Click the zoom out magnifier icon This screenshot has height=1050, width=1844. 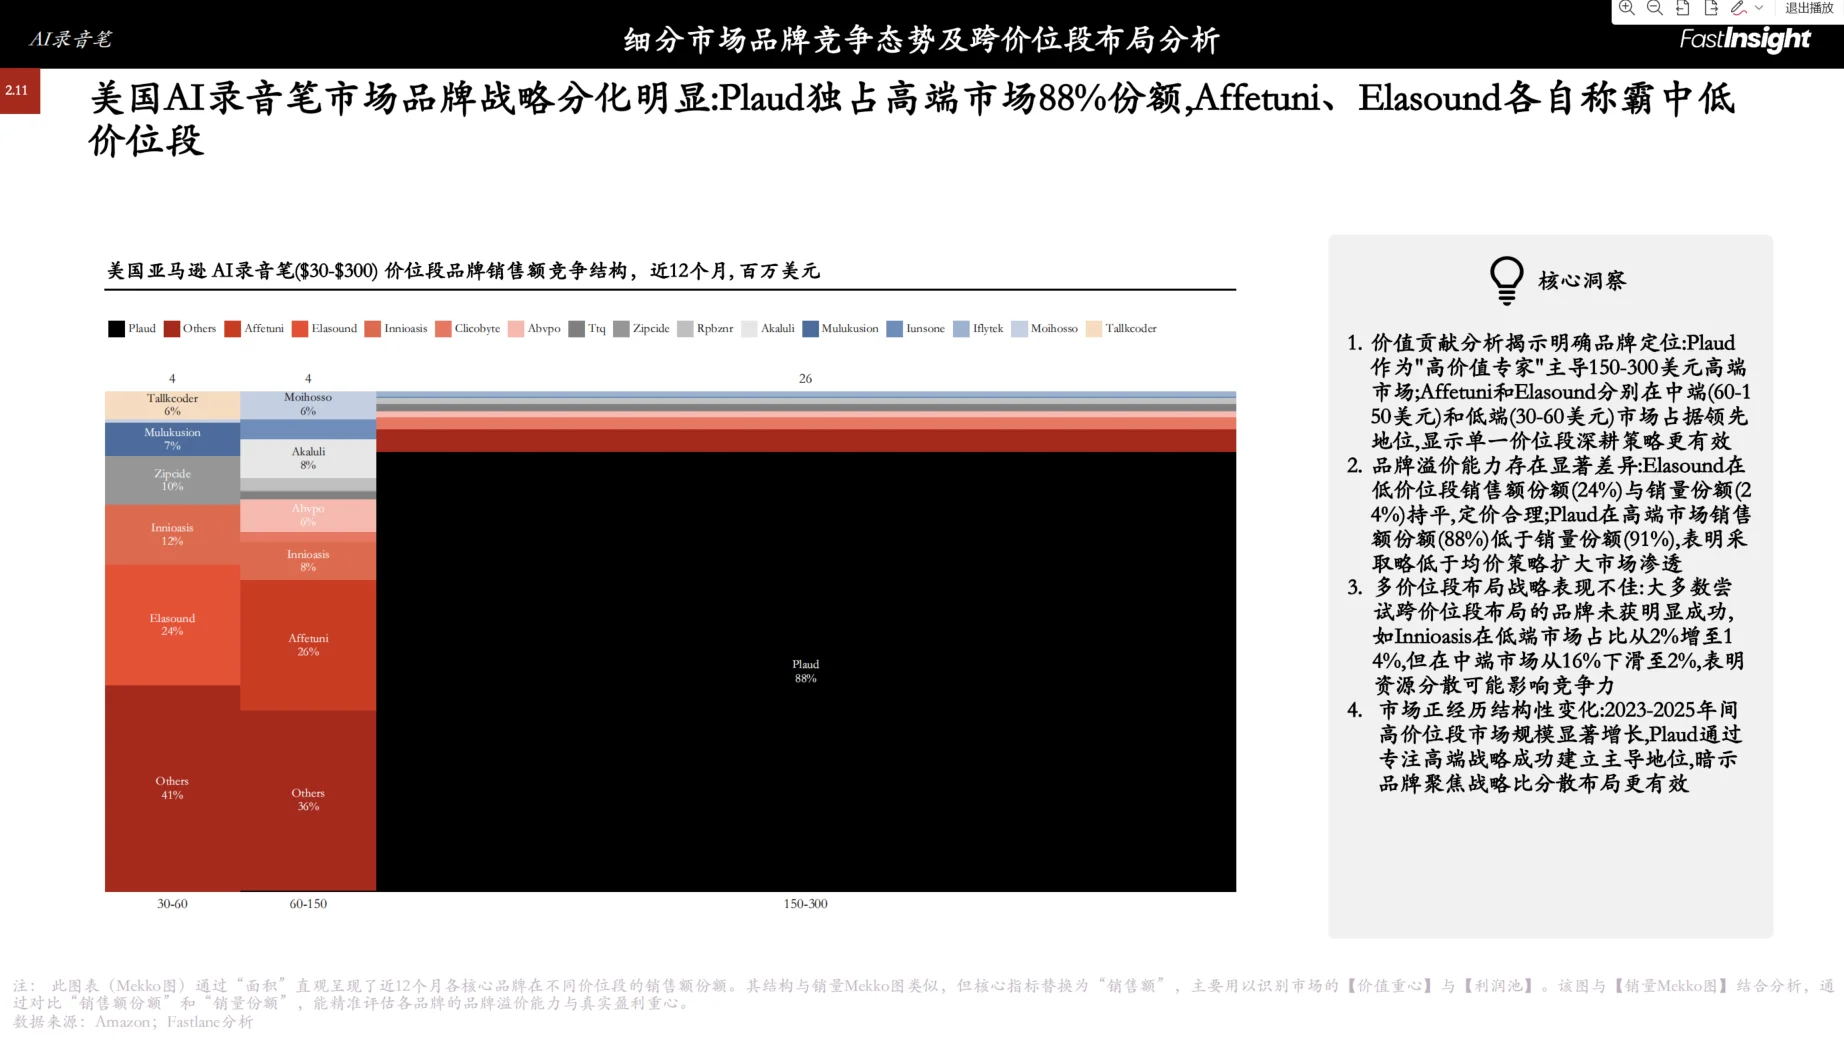coord(1655,8)
